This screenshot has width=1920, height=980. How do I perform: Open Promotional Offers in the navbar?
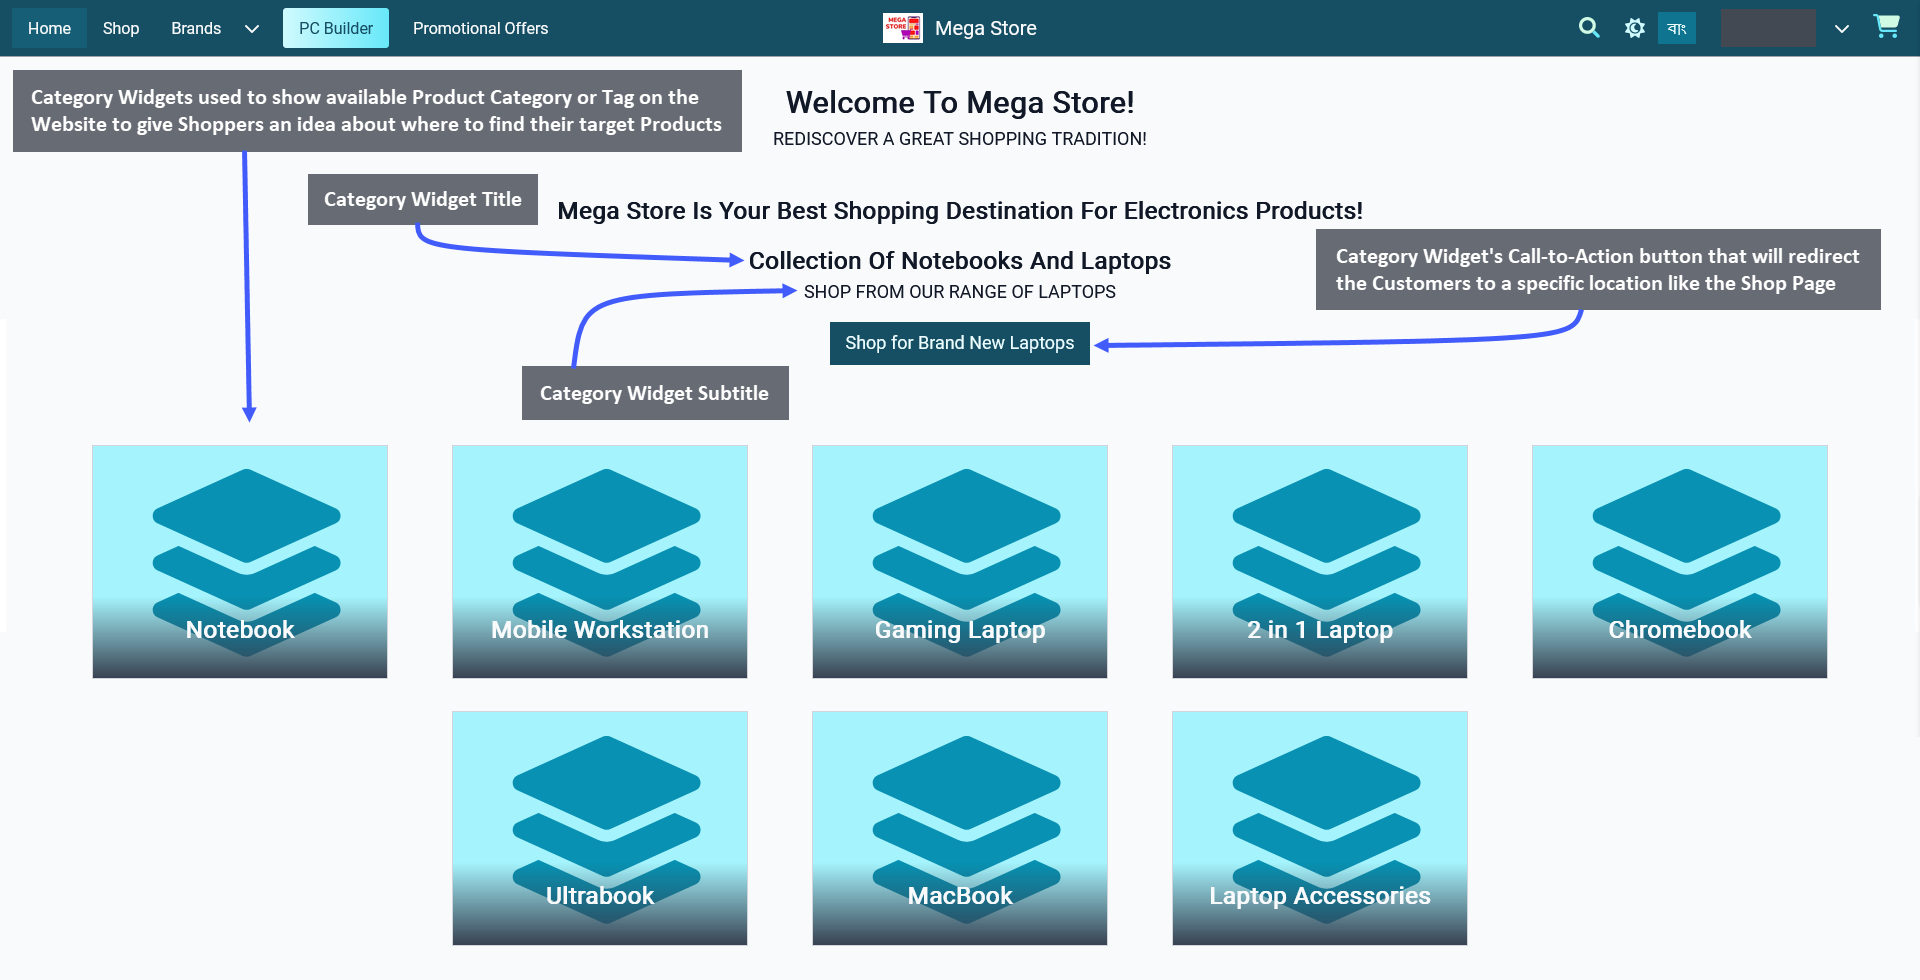tap(481, 28)
